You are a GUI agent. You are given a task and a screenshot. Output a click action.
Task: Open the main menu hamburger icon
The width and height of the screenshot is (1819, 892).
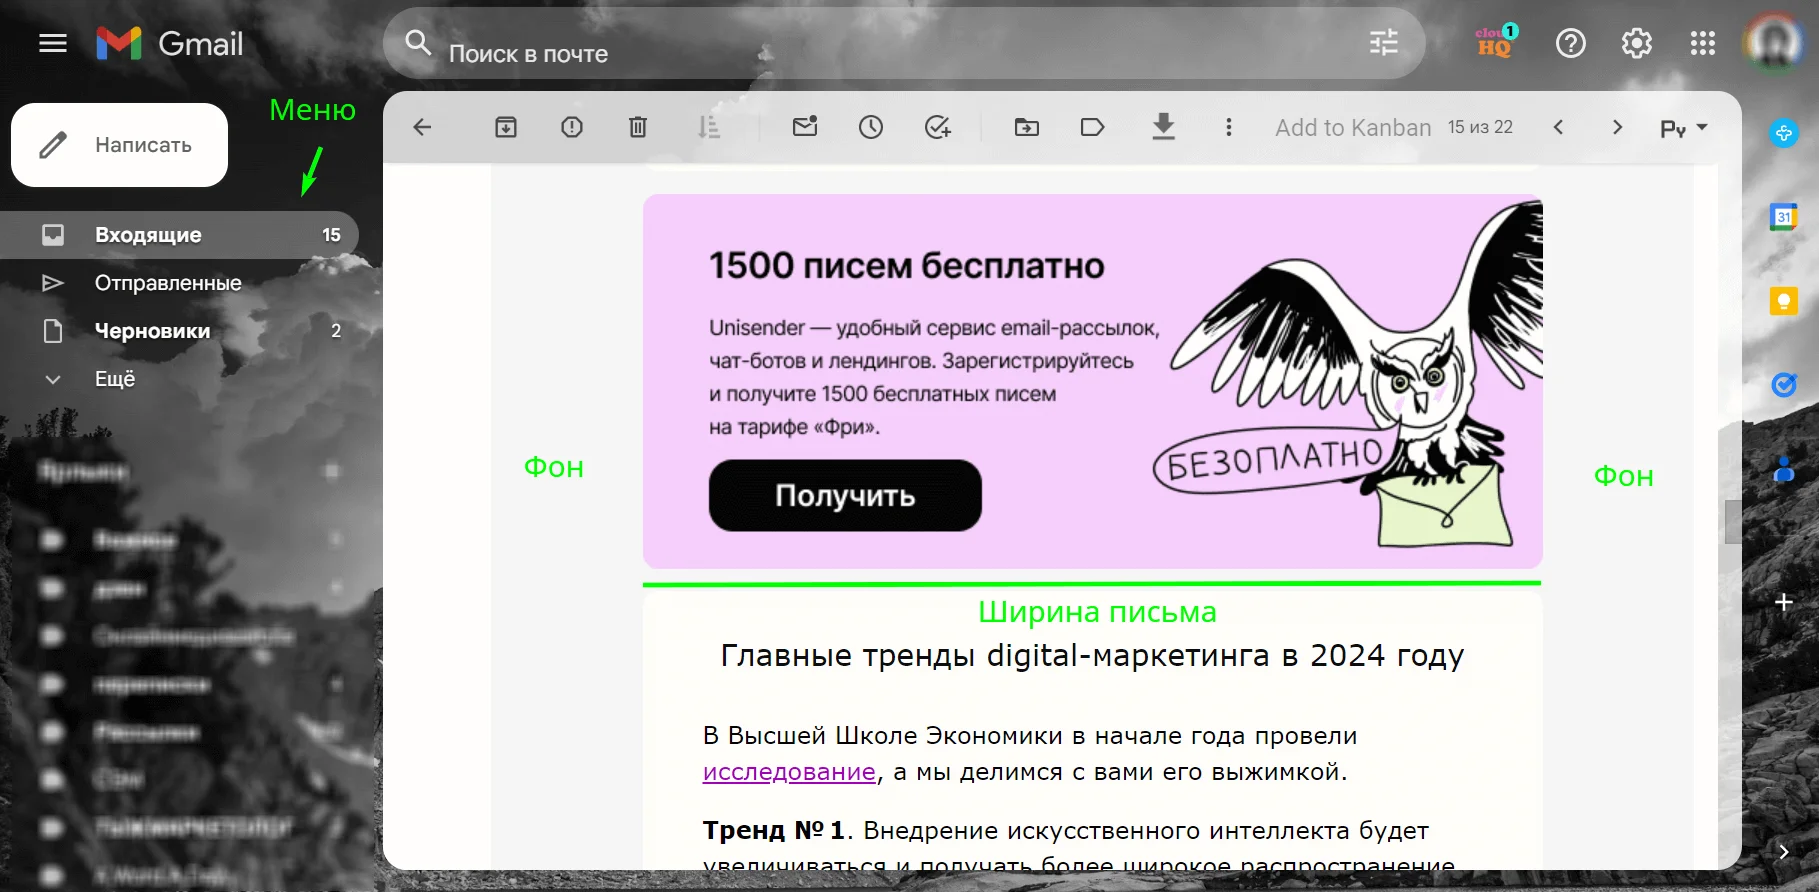point(52,43)
